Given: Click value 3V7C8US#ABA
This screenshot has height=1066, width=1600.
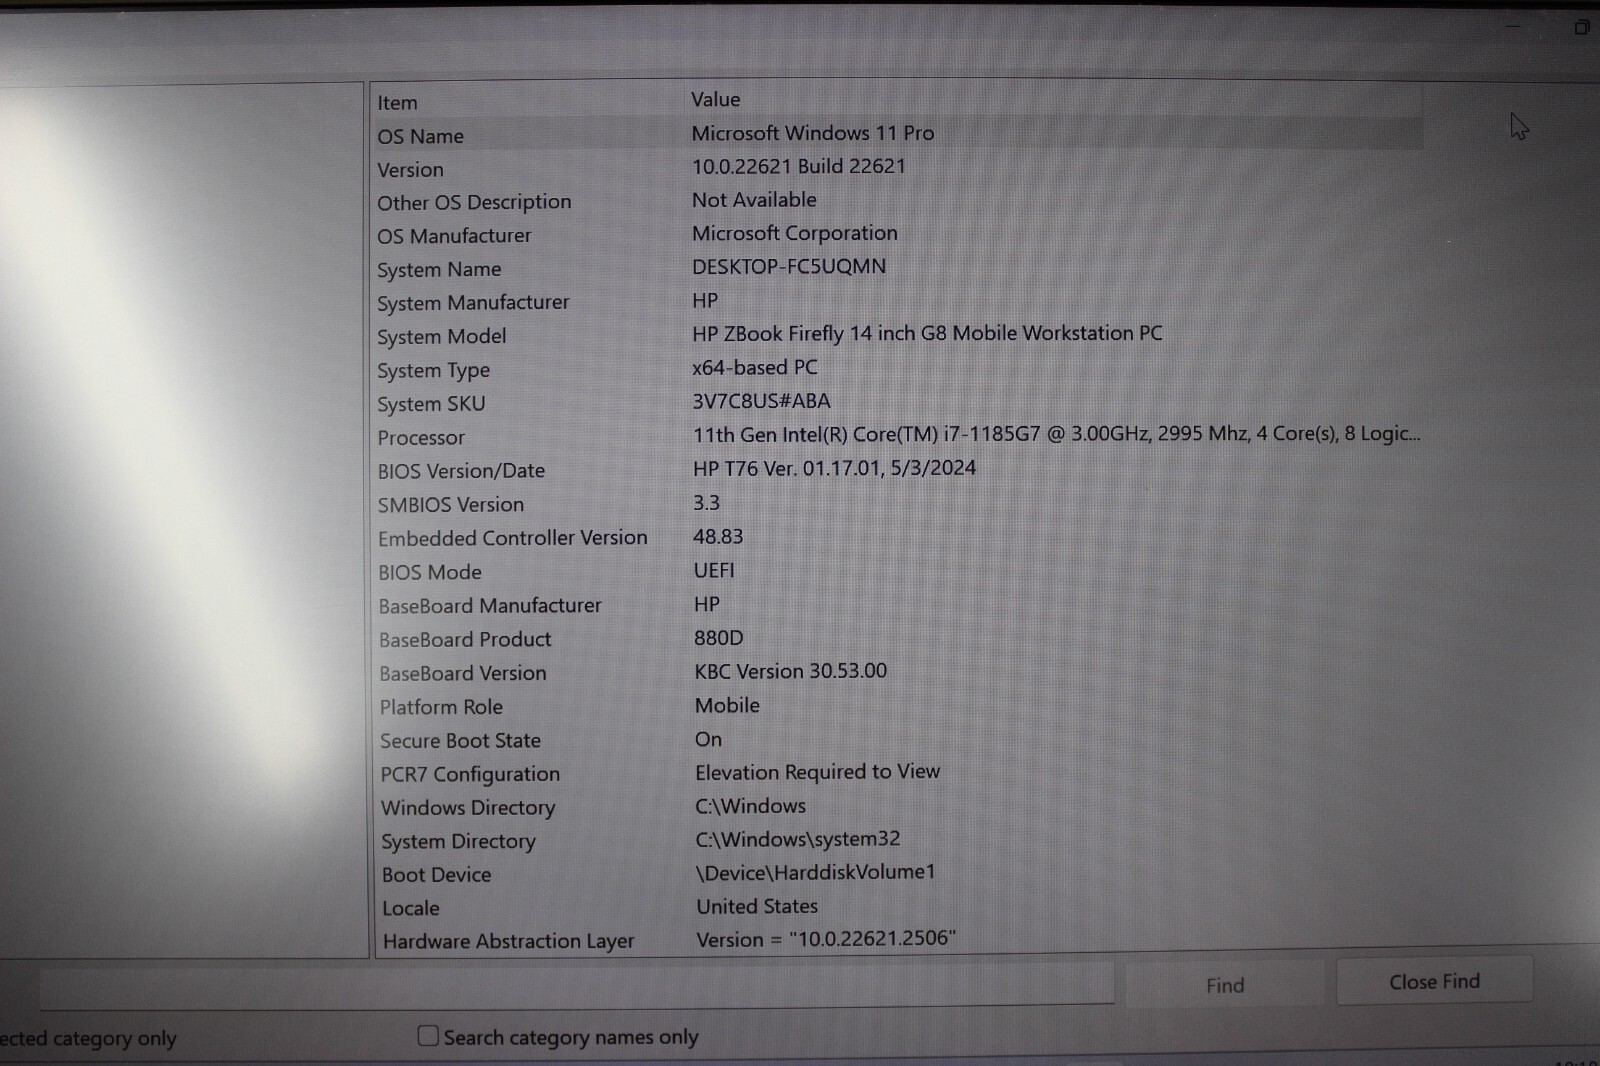Looking at the screenshot, I should click(762, 401).
